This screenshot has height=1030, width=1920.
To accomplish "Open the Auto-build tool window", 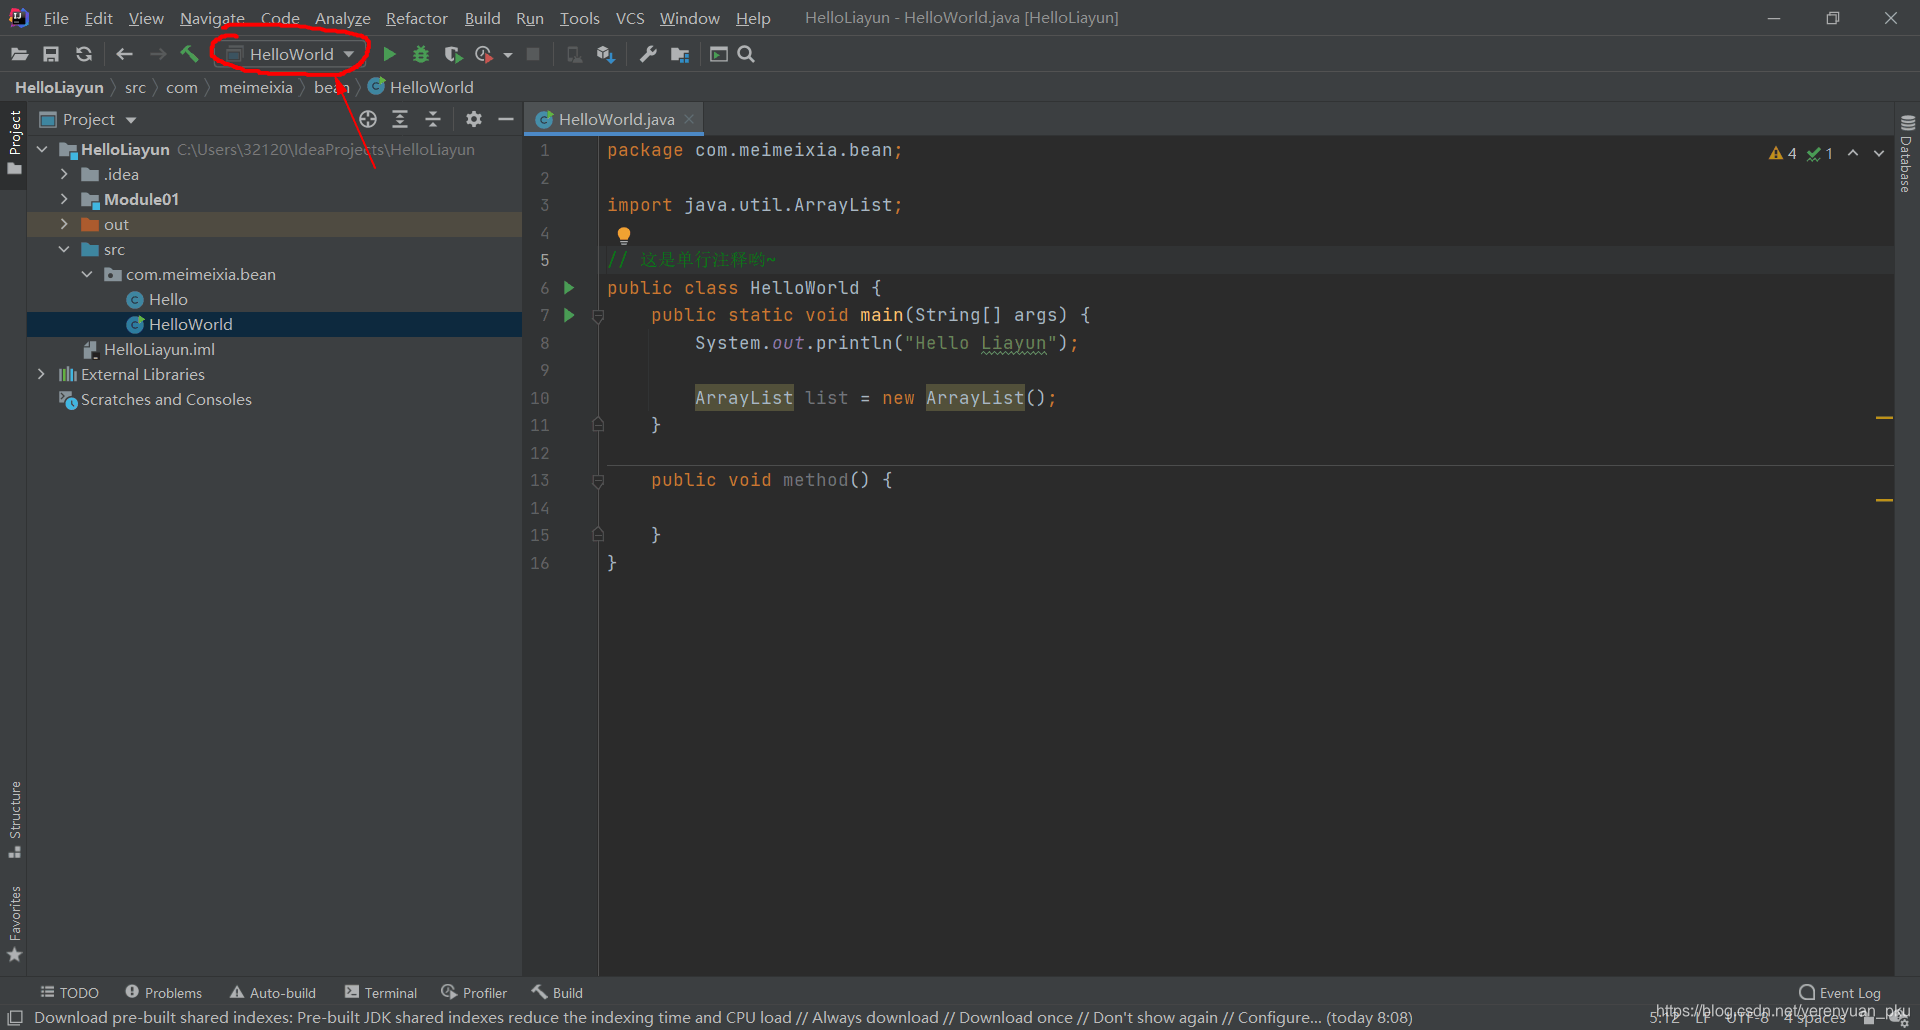I will click(273, 992).
